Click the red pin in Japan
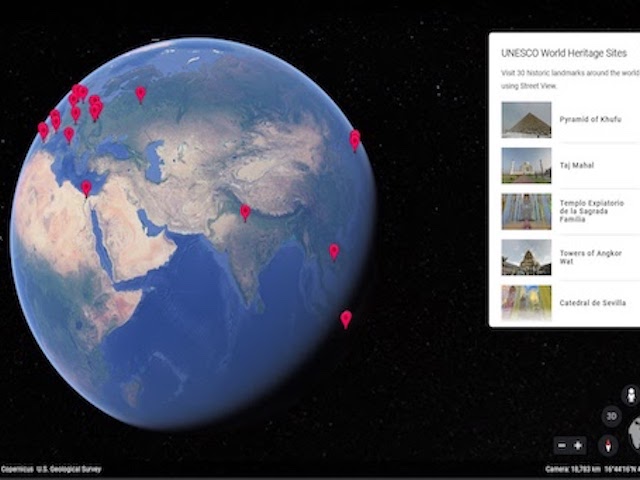 pos(354,139)
